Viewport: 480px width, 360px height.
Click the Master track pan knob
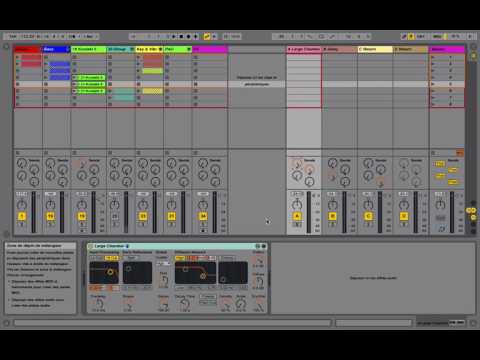point(440,204)
